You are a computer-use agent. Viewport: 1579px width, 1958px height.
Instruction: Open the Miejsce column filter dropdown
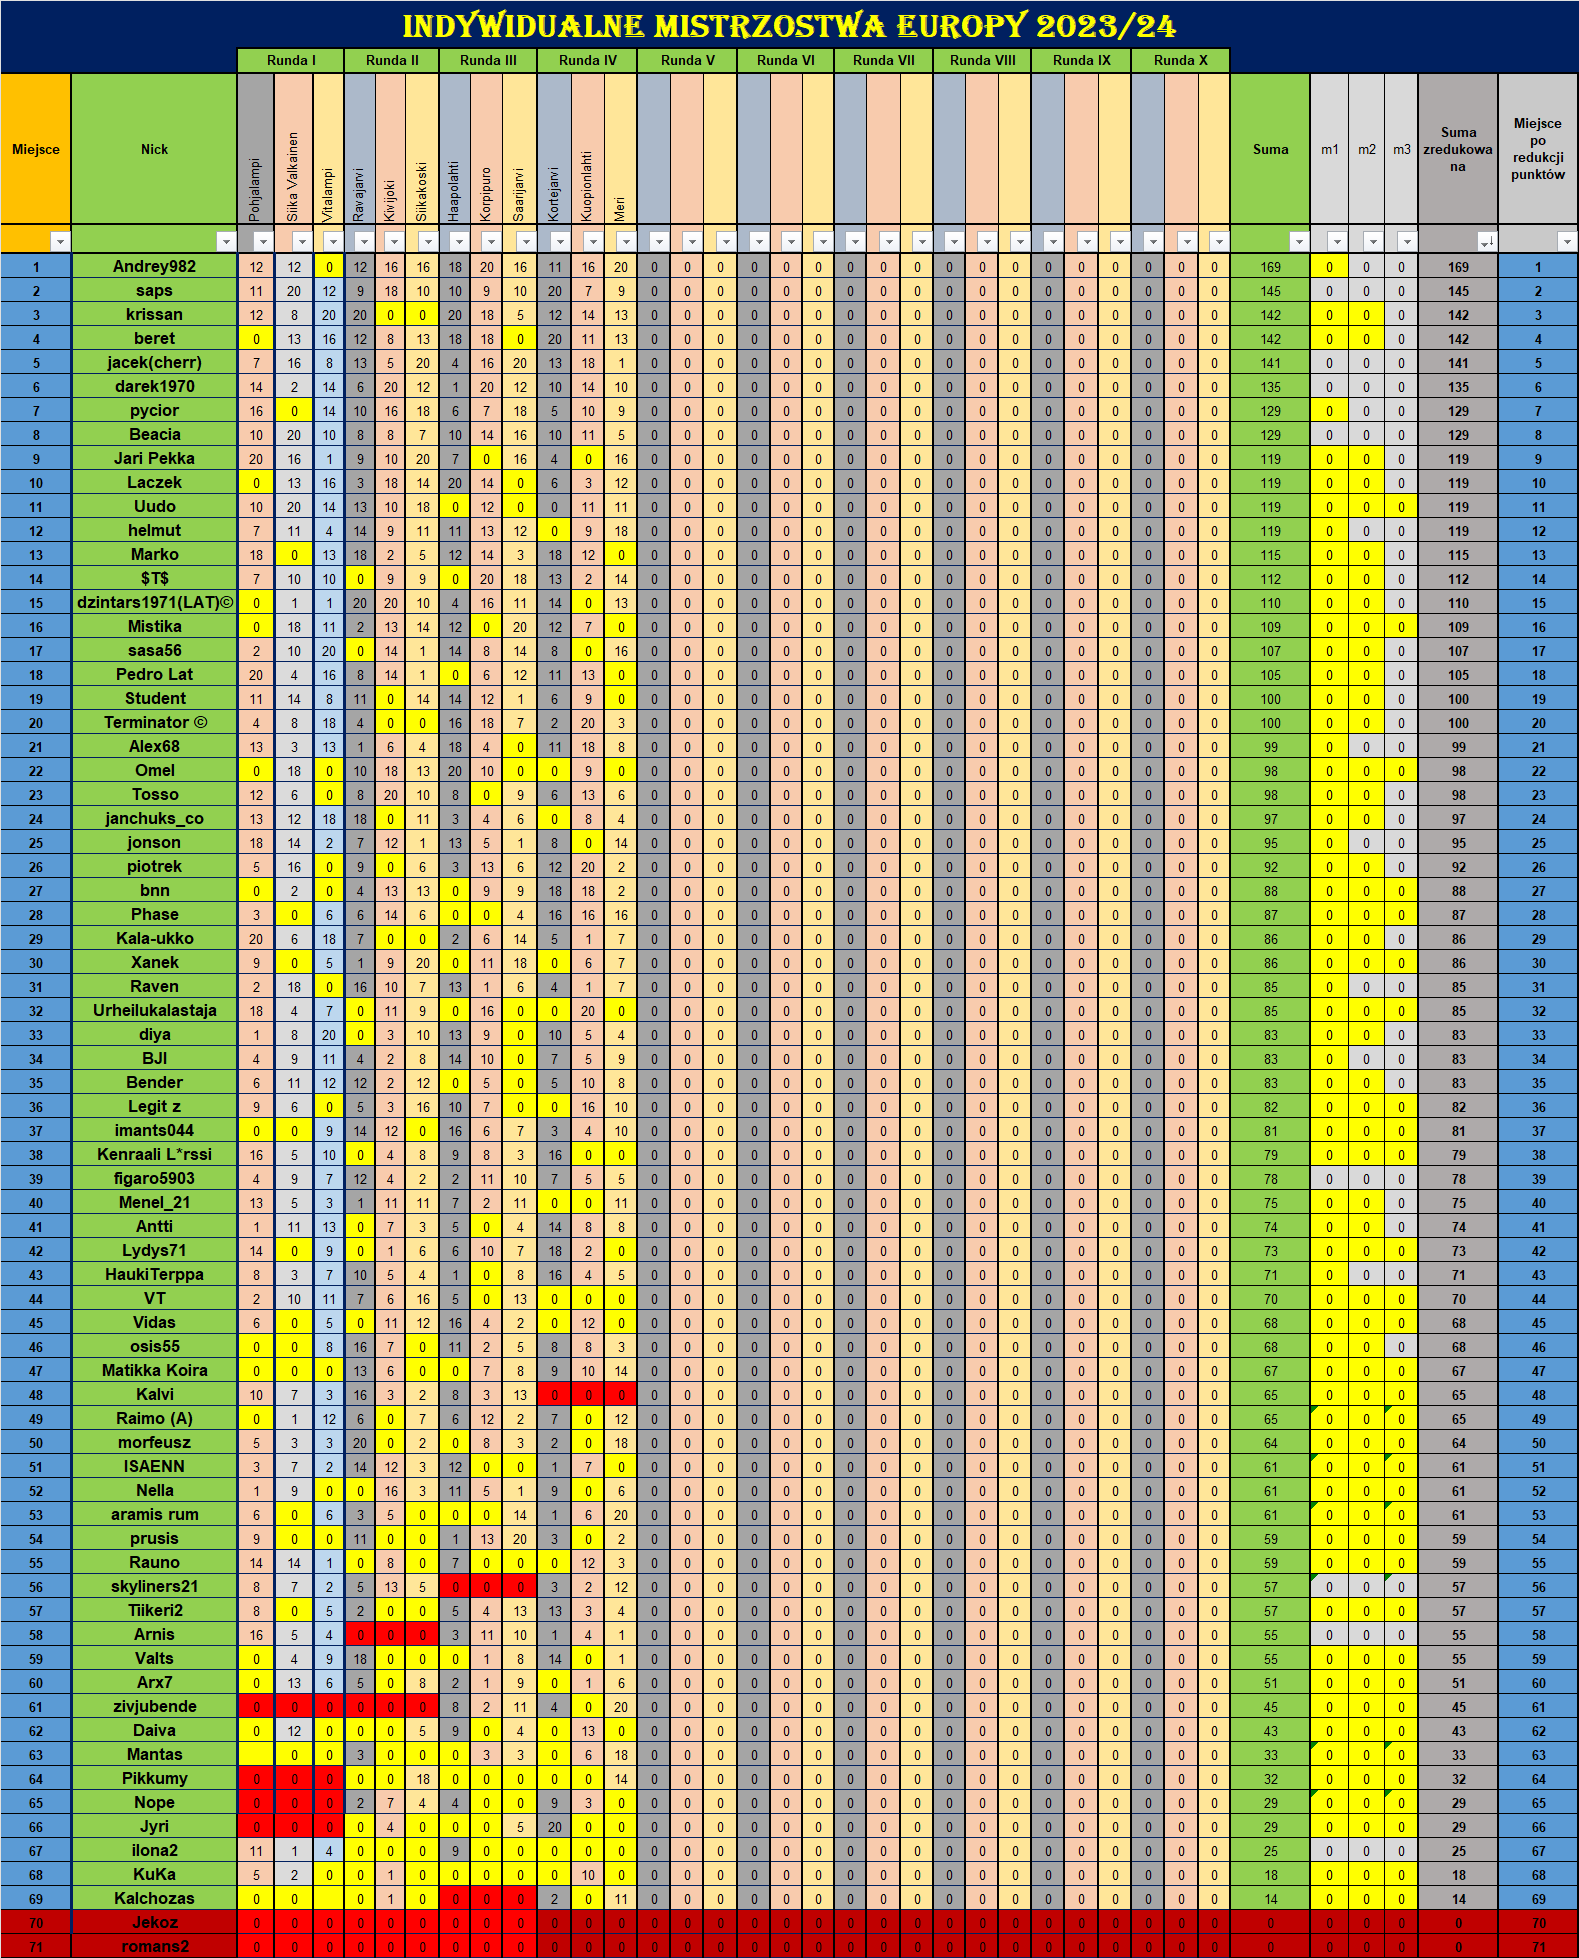pyautogui.click(x=61, y=241)
